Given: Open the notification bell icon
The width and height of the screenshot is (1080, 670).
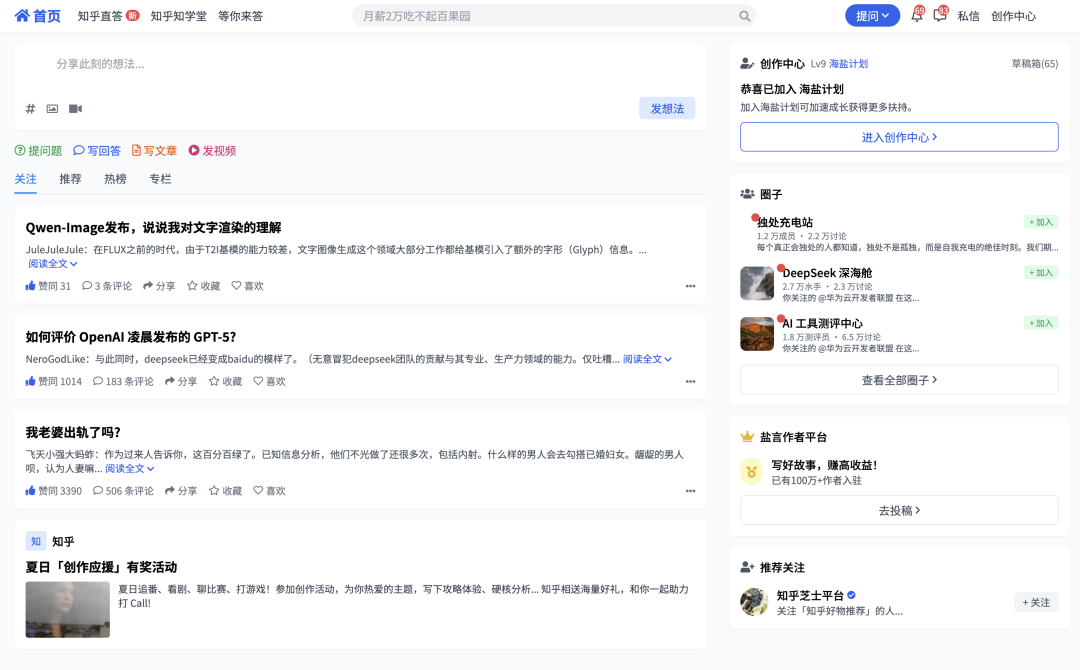Looking at the screenshot, I should pos(915,15).
